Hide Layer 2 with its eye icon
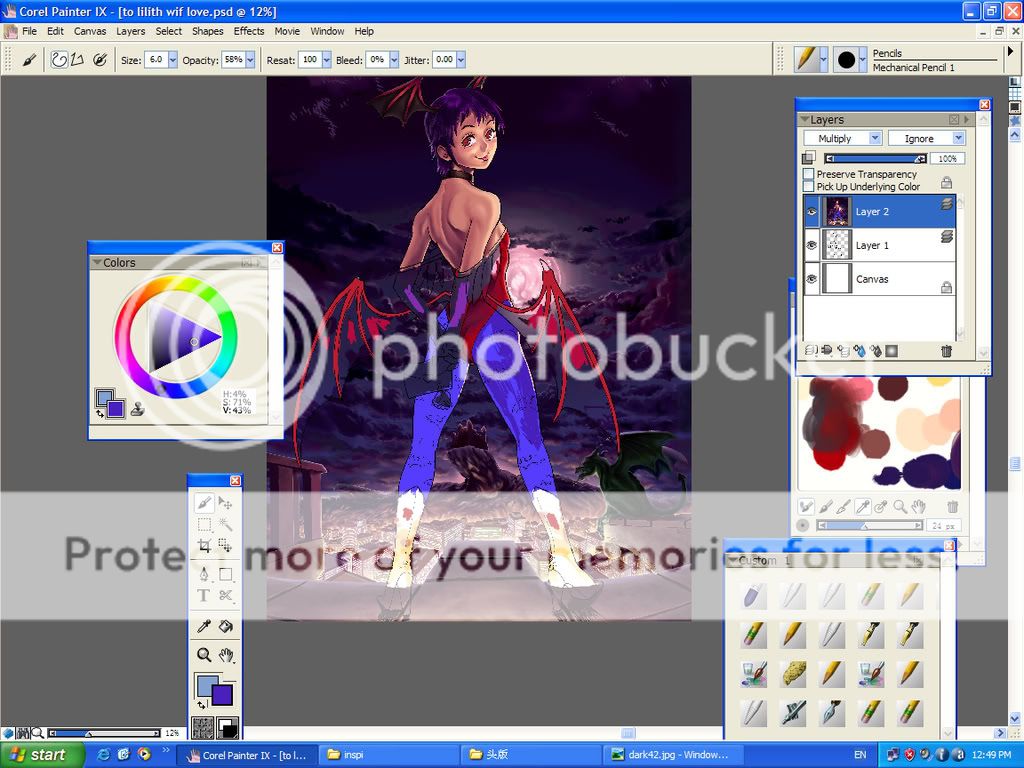1024x768 pixels. pyautogui.click(x=811, y=212)
